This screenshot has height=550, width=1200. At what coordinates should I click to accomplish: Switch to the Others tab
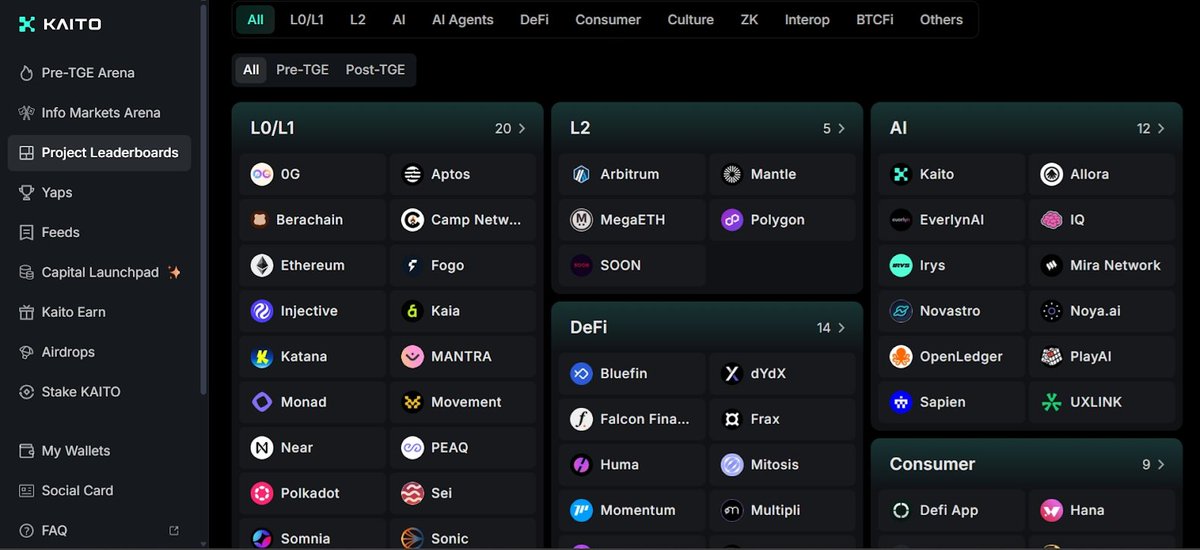(x=941, y=20)
